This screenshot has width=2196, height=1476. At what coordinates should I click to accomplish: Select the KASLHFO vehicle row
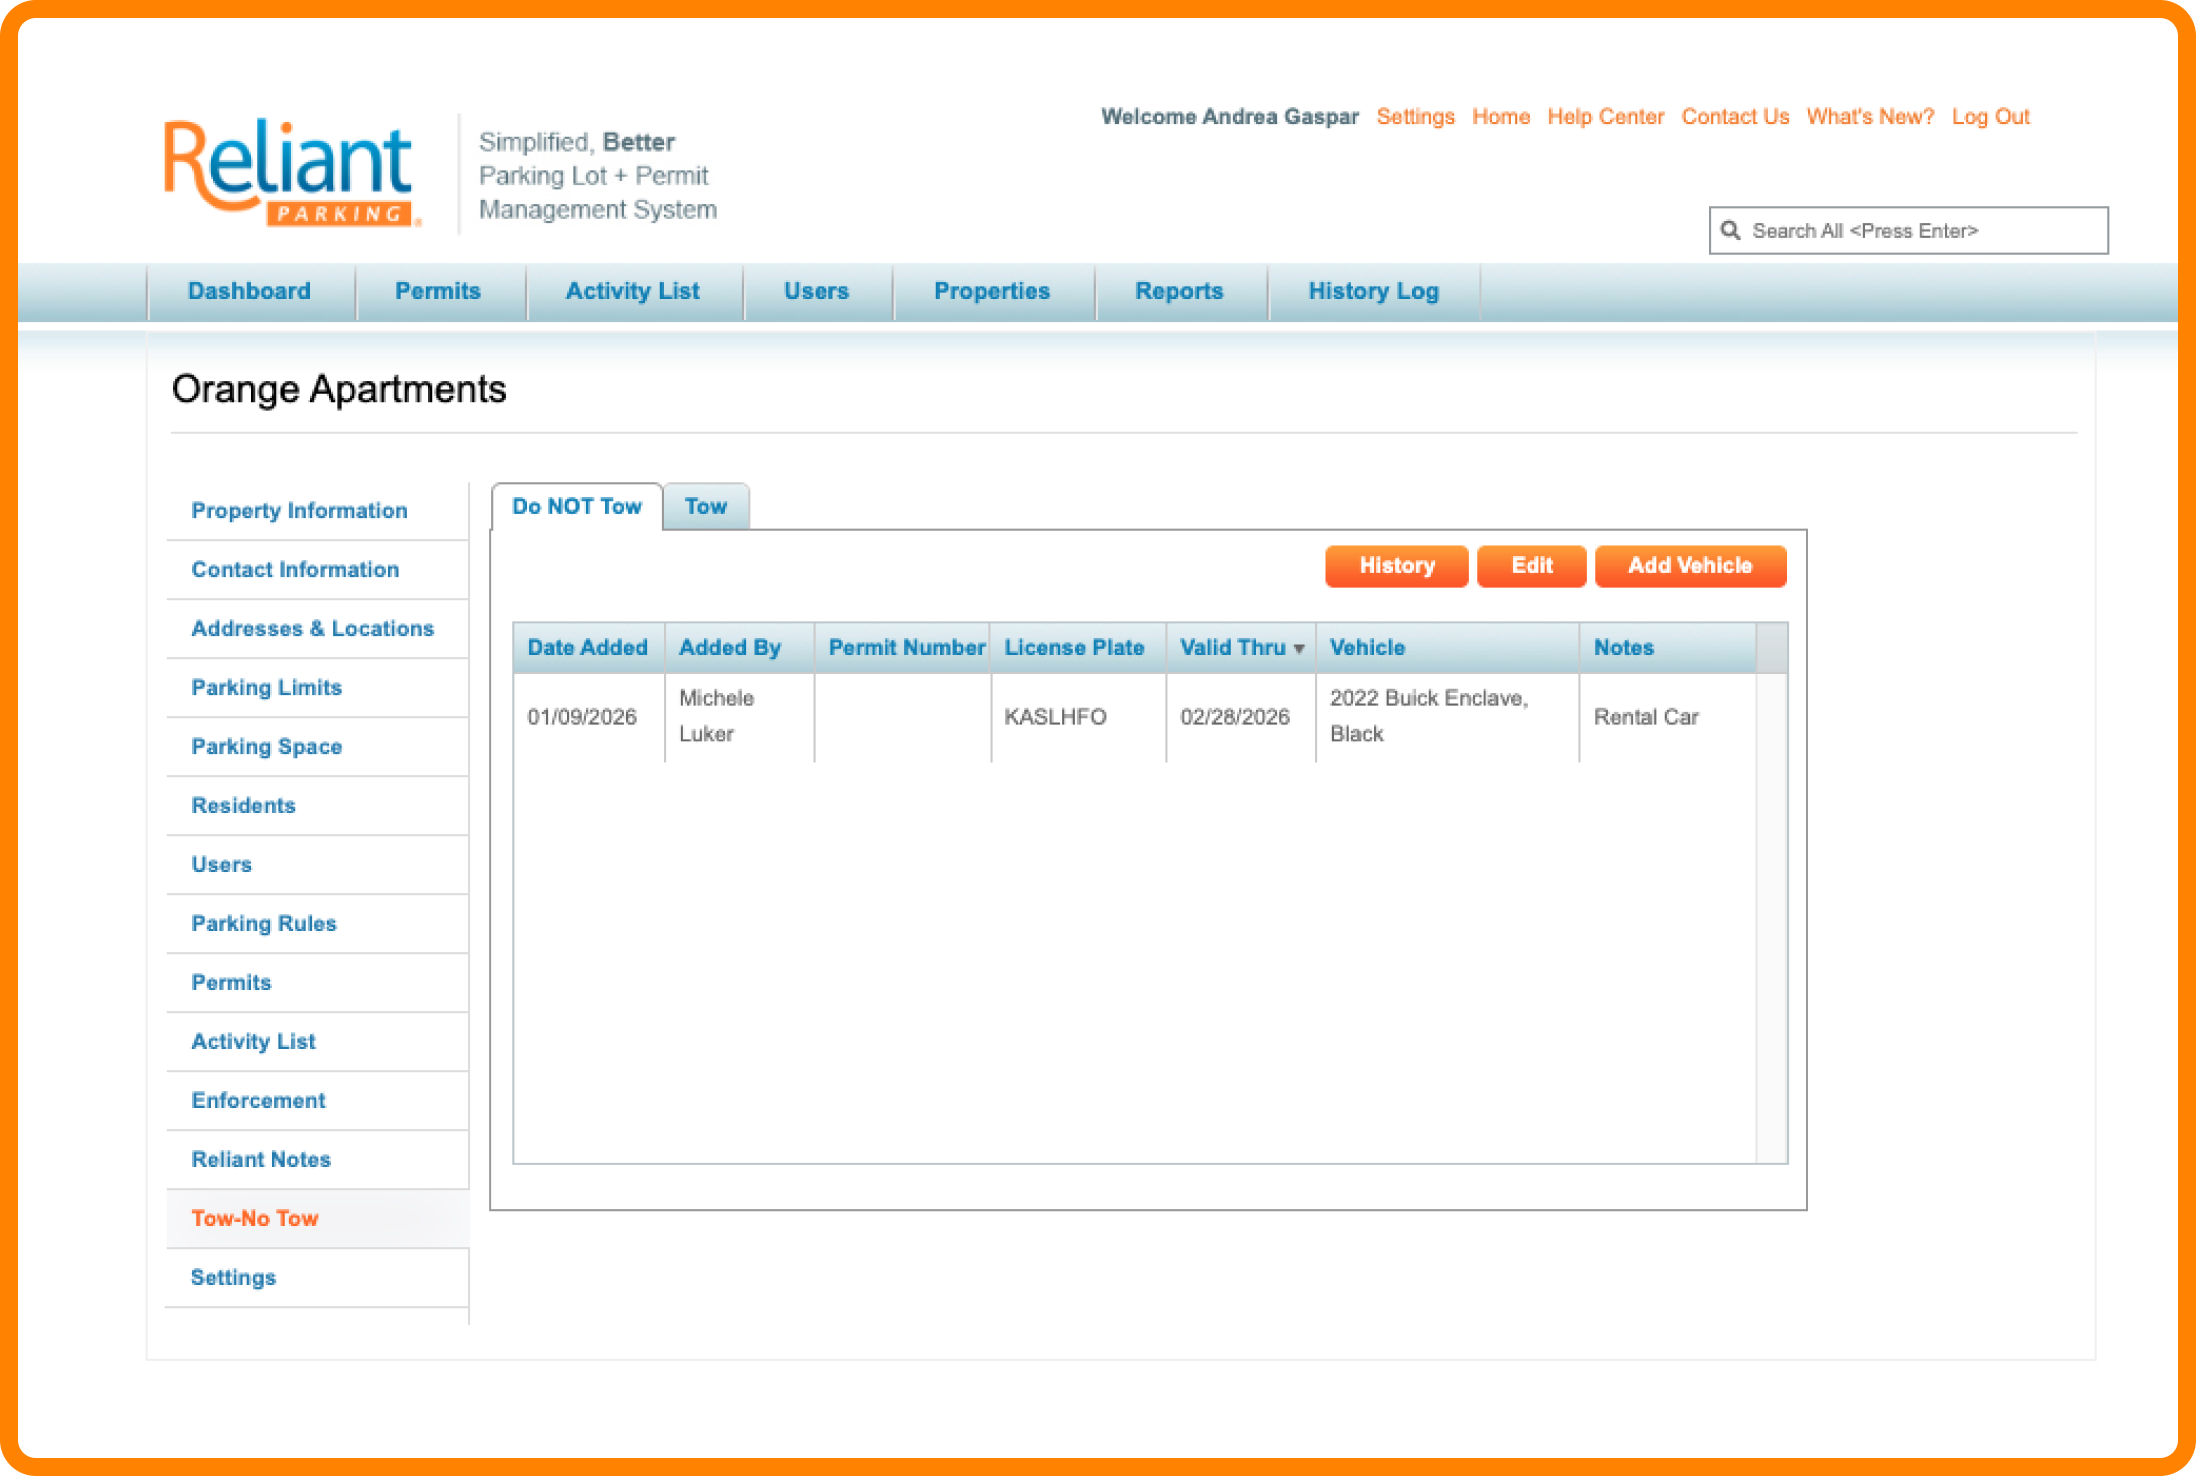tap(1055, 717)
